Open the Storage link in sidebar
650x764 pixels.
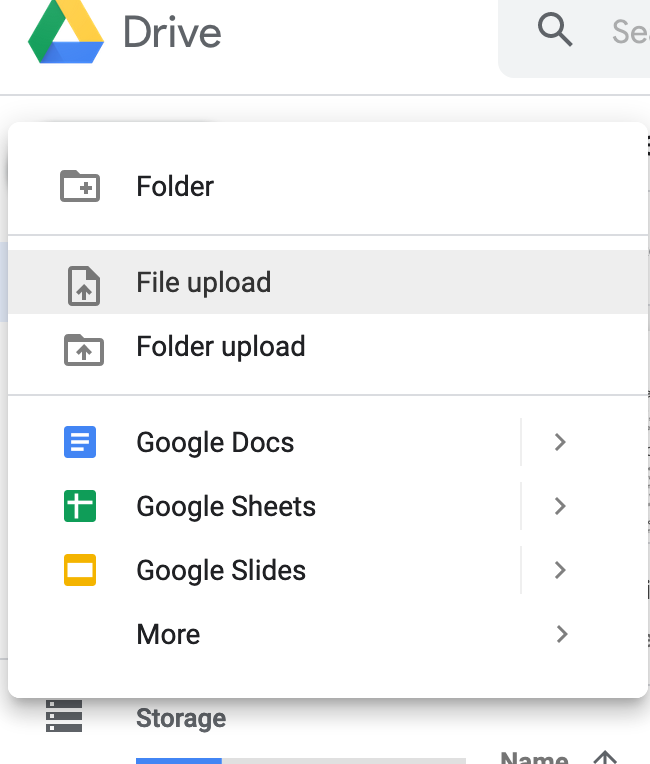click(x=181, y=718)
